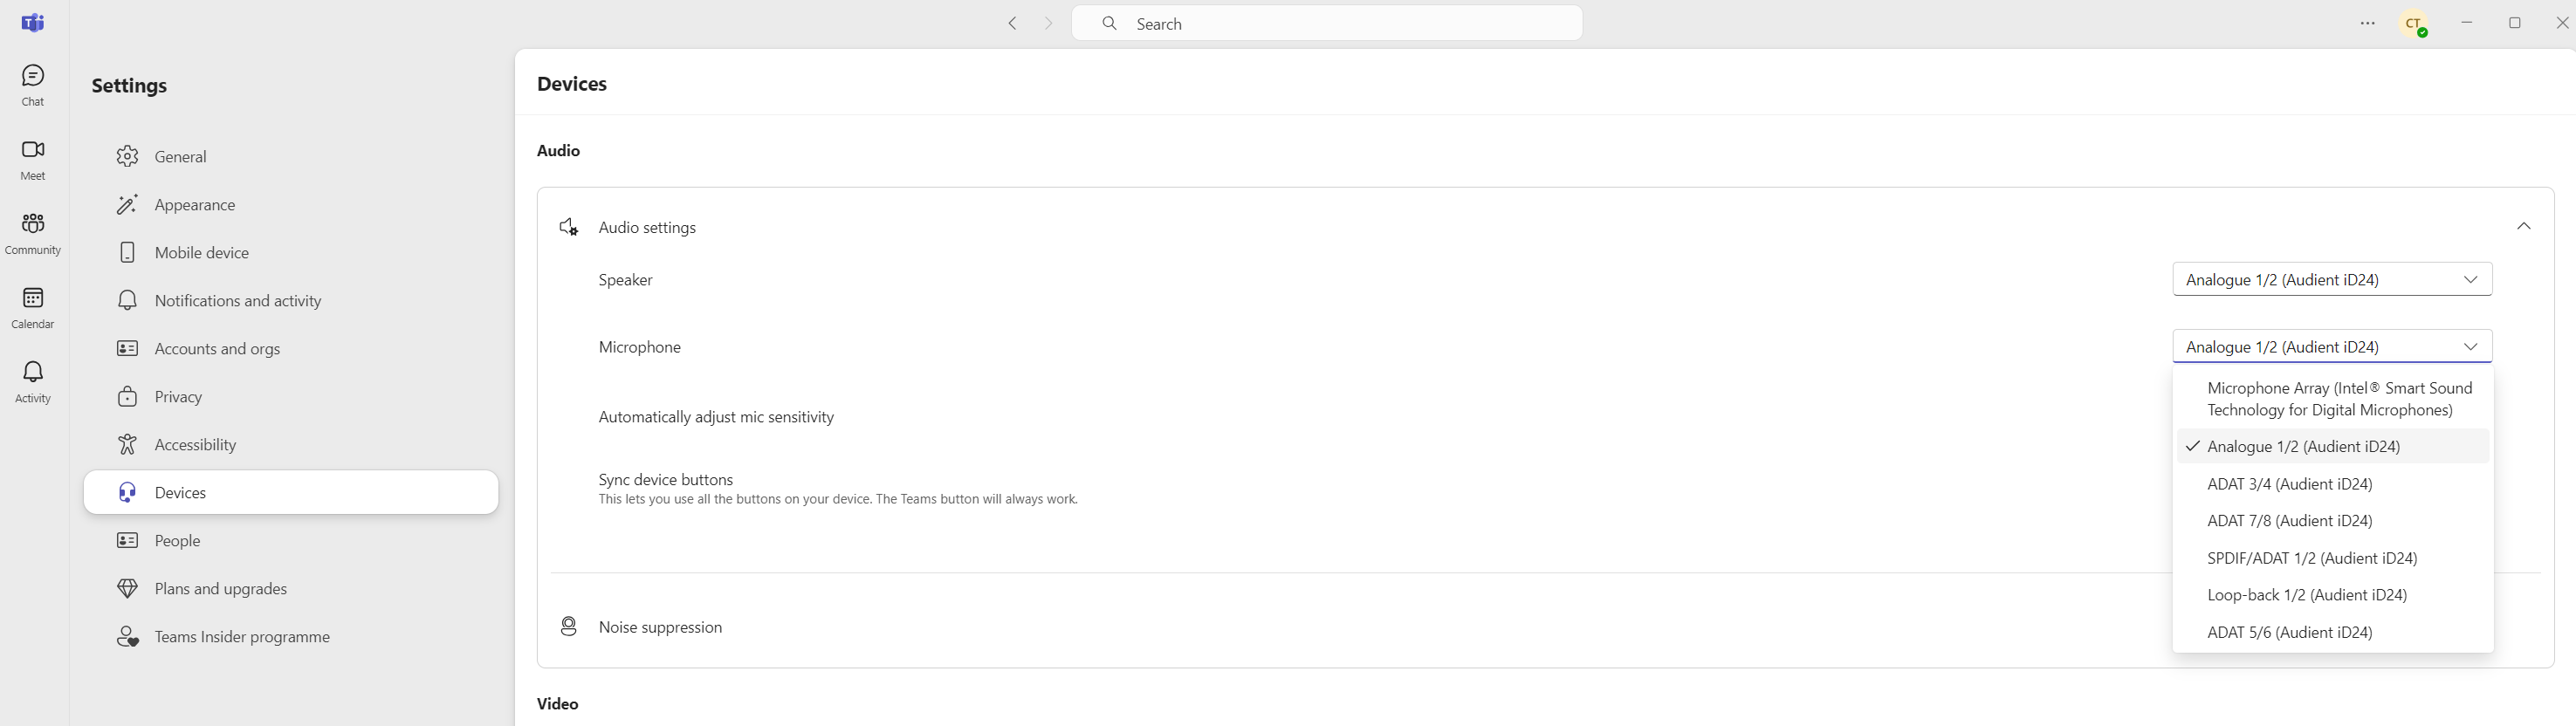Navigate back with the left arrow
The width and height of the screenshot is (2576, 726).
click(x=1012, y=23)
